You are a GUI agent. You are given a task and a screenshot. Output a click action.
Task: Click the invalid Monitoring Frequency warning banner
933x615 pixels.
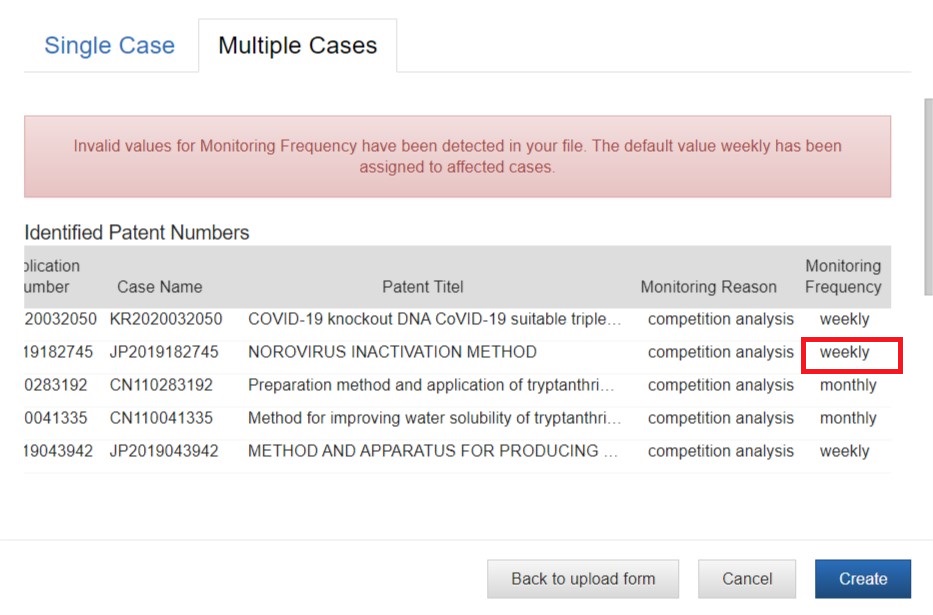pos(458,156)
